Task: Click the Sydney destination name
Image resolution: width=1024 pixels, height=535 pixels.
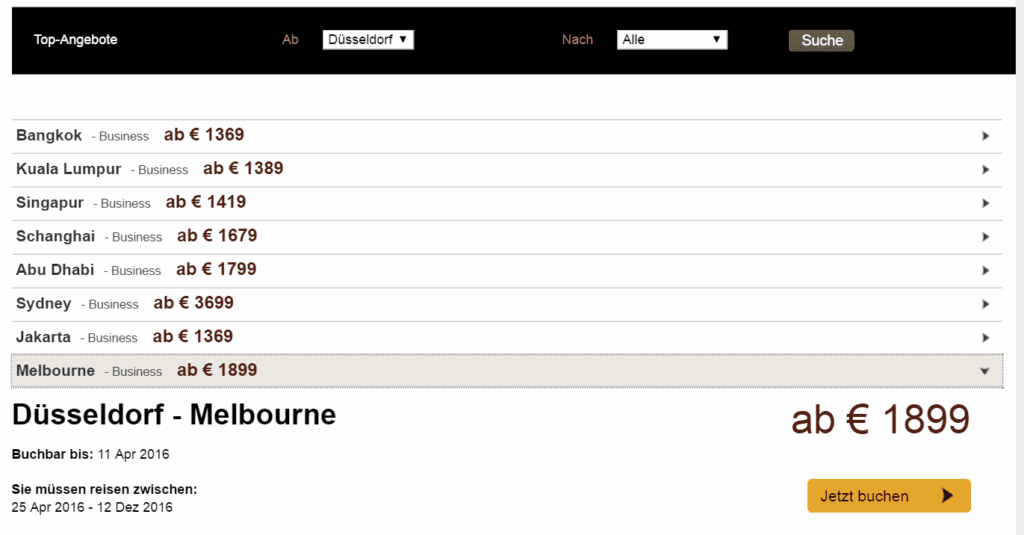Action: tap(44, 304)
